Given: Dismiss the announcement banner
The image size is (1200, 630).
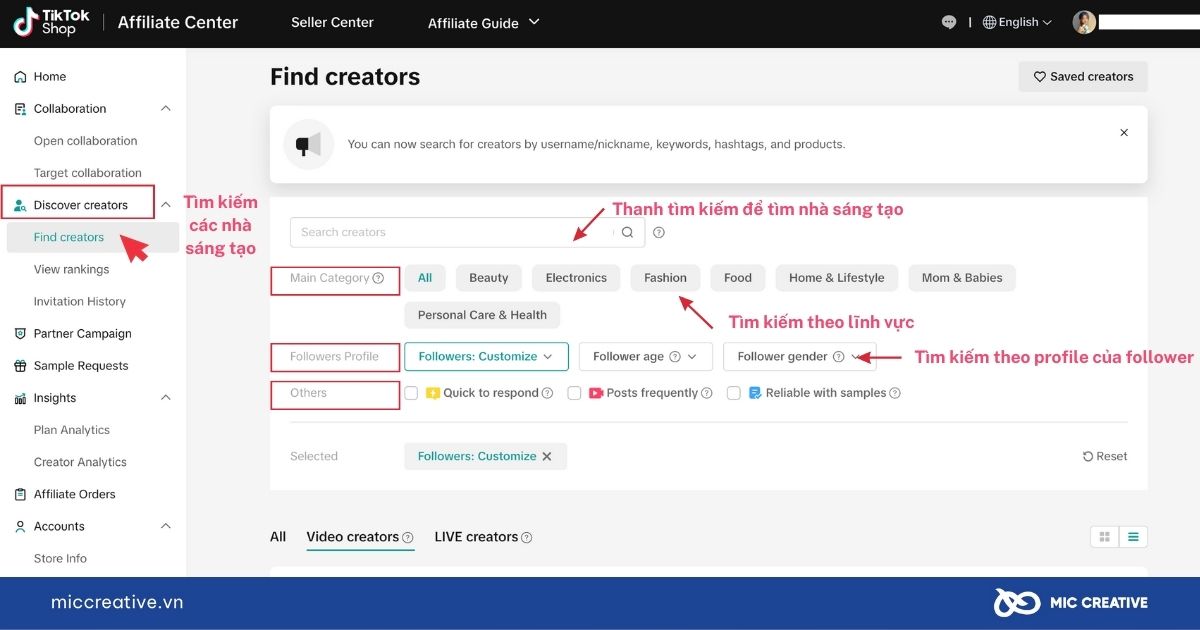Looking at the screenshot, I should point(1124,132).
